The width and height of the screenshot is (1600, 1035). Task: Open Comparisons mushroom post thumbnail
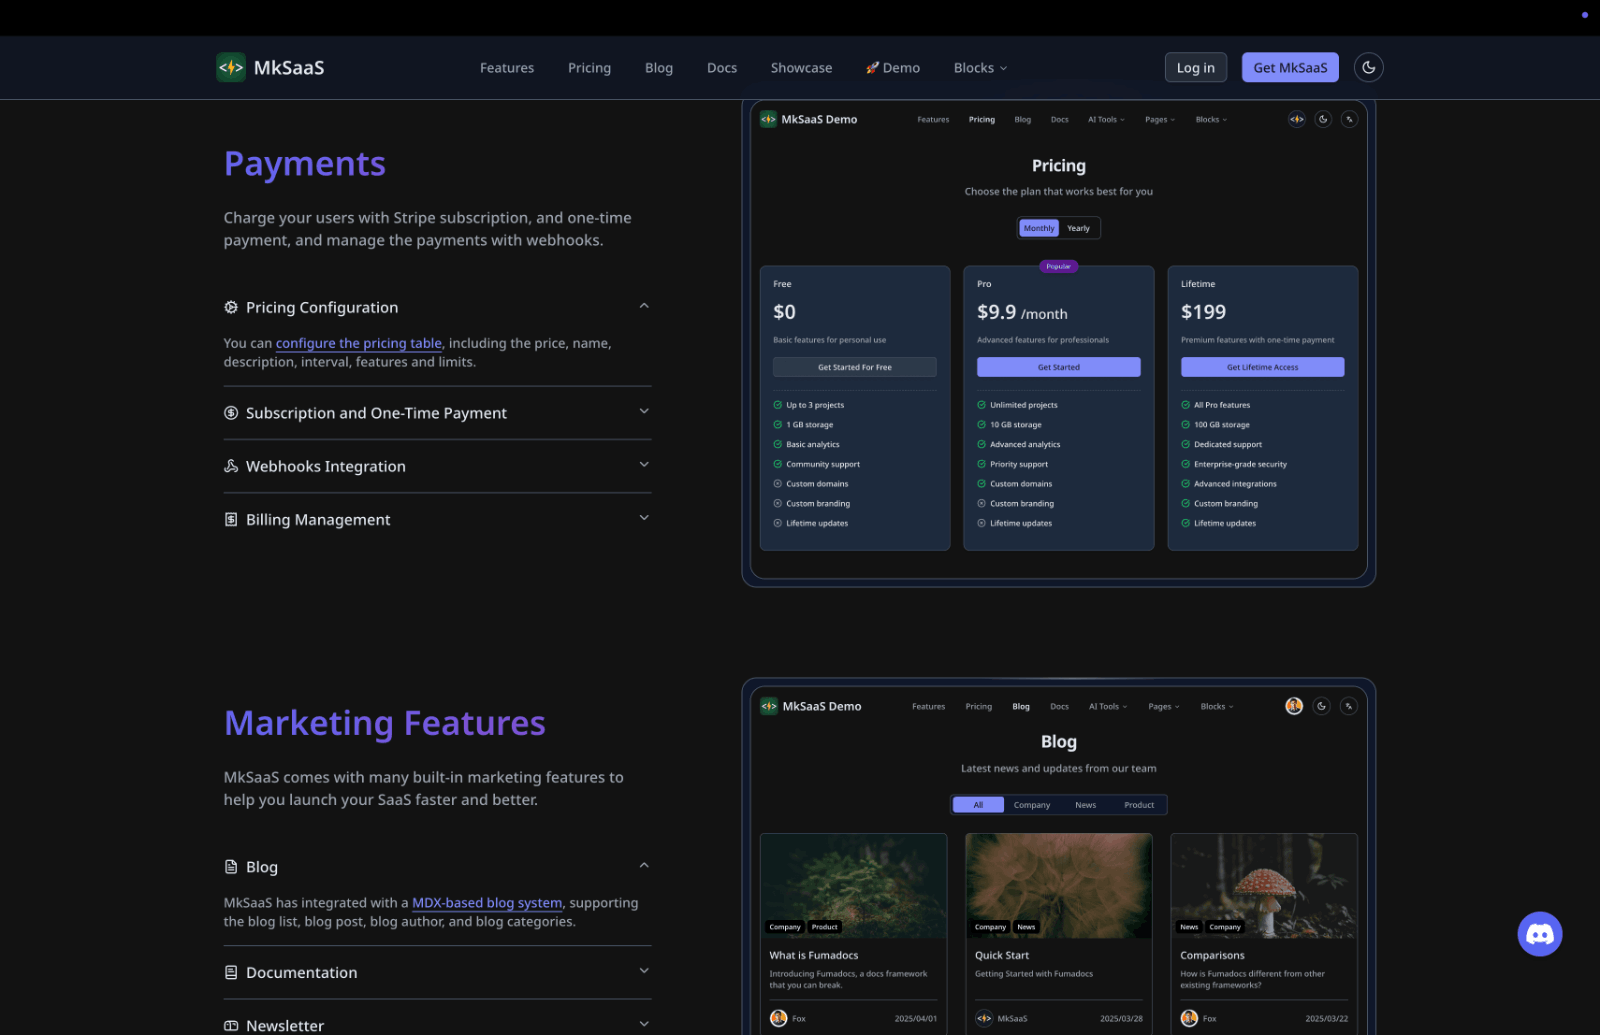tap(1264, 886)
